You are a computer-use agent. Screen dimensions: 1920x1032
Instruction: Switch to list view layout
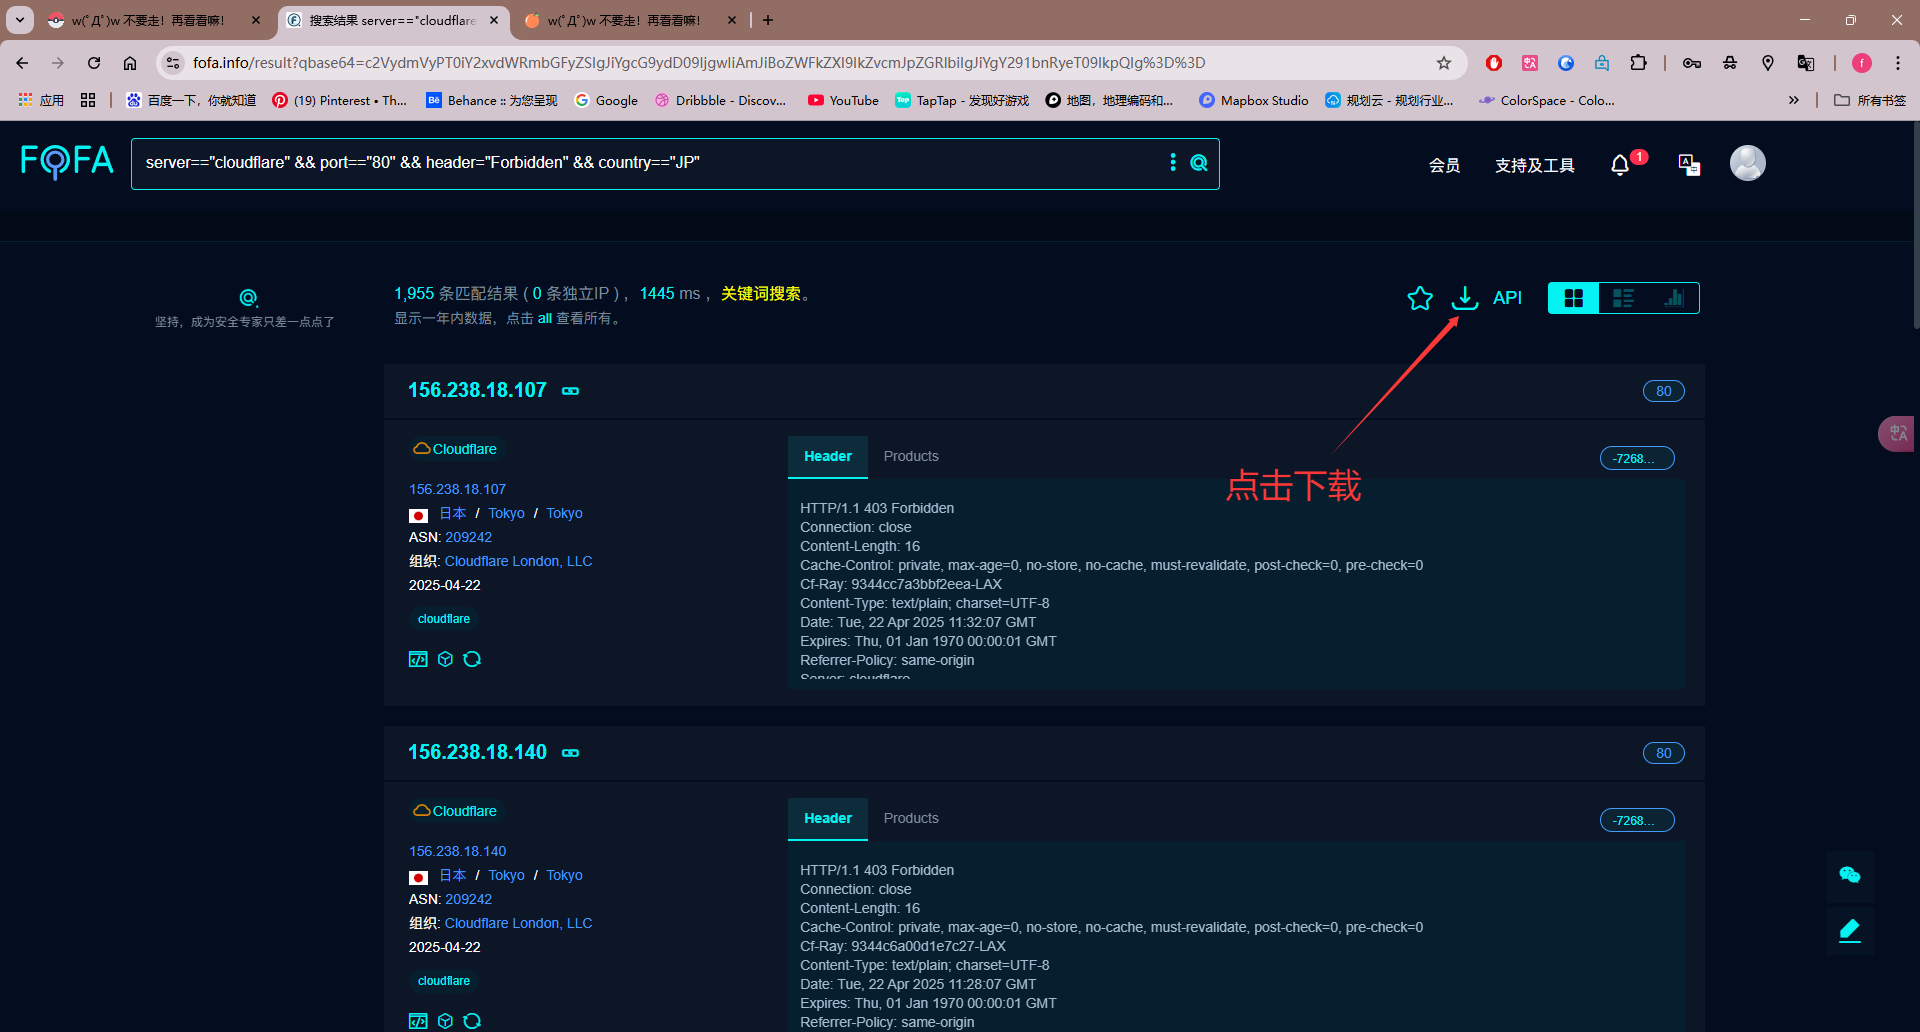coord(1623,298)
